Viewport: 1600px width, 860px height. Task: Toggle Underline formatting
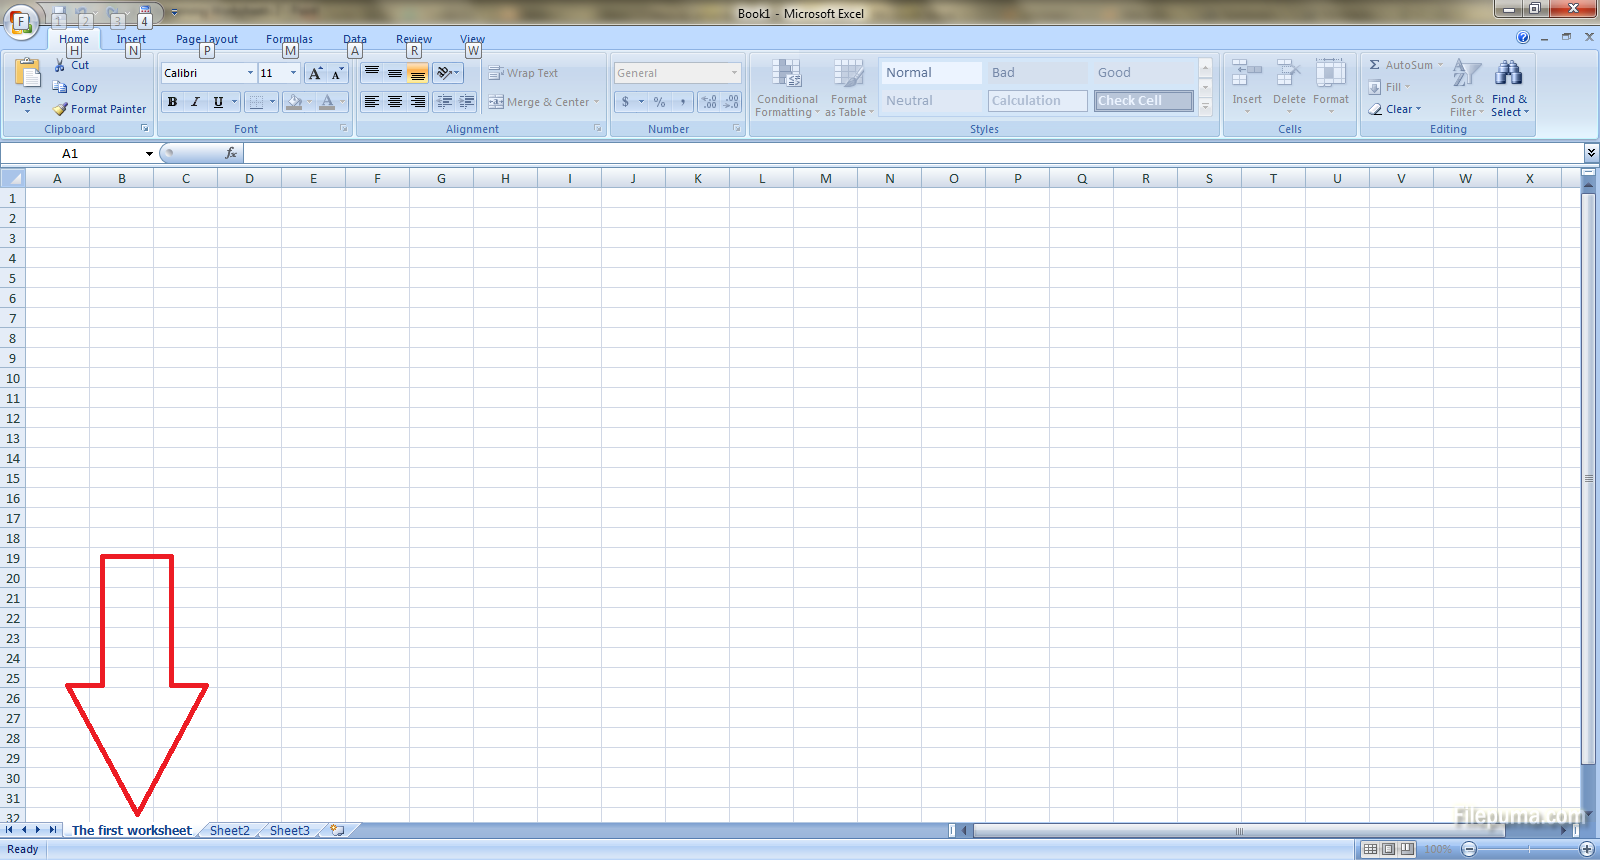(x=218, y=102)
